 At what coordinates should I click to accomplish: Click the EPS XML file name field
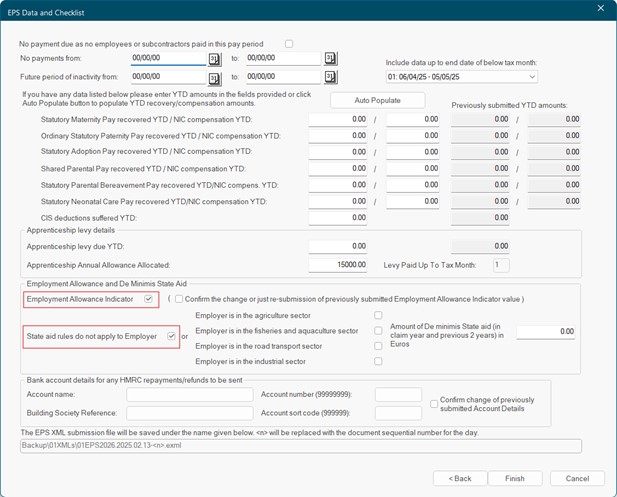point(301,446)
